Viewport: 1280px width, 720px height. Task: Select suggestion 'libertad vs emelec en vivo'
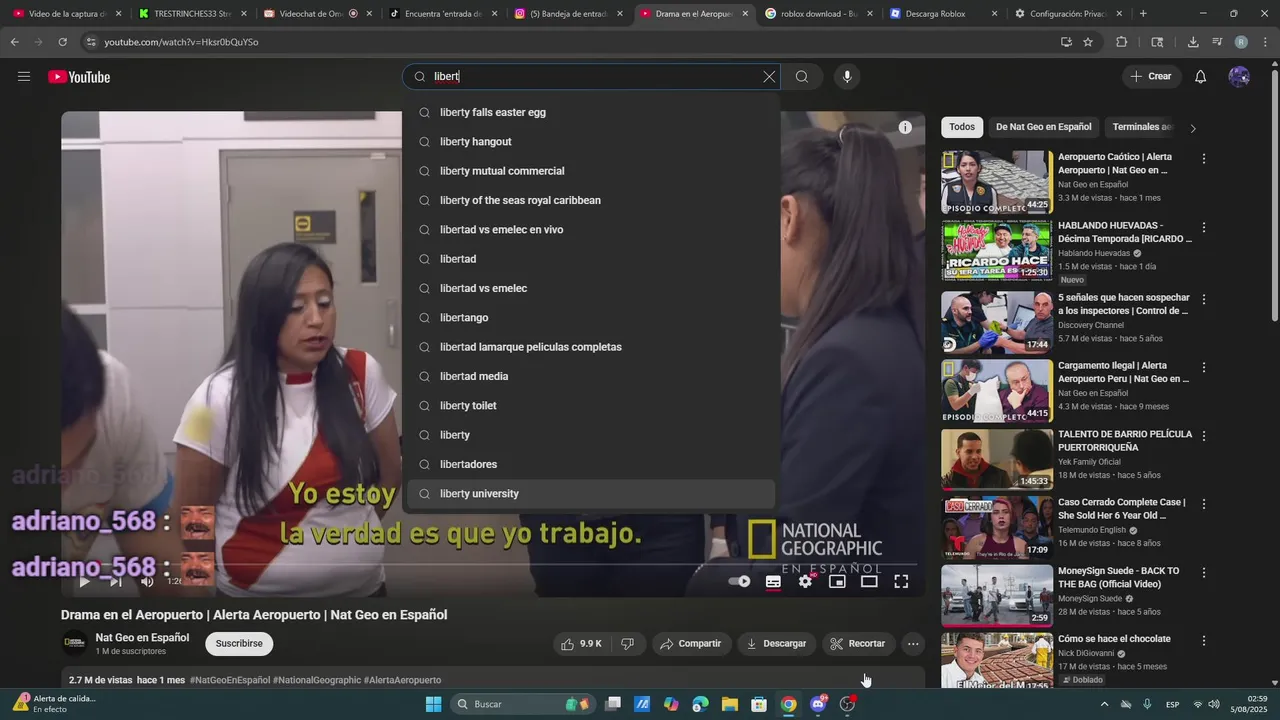(591, 230)
